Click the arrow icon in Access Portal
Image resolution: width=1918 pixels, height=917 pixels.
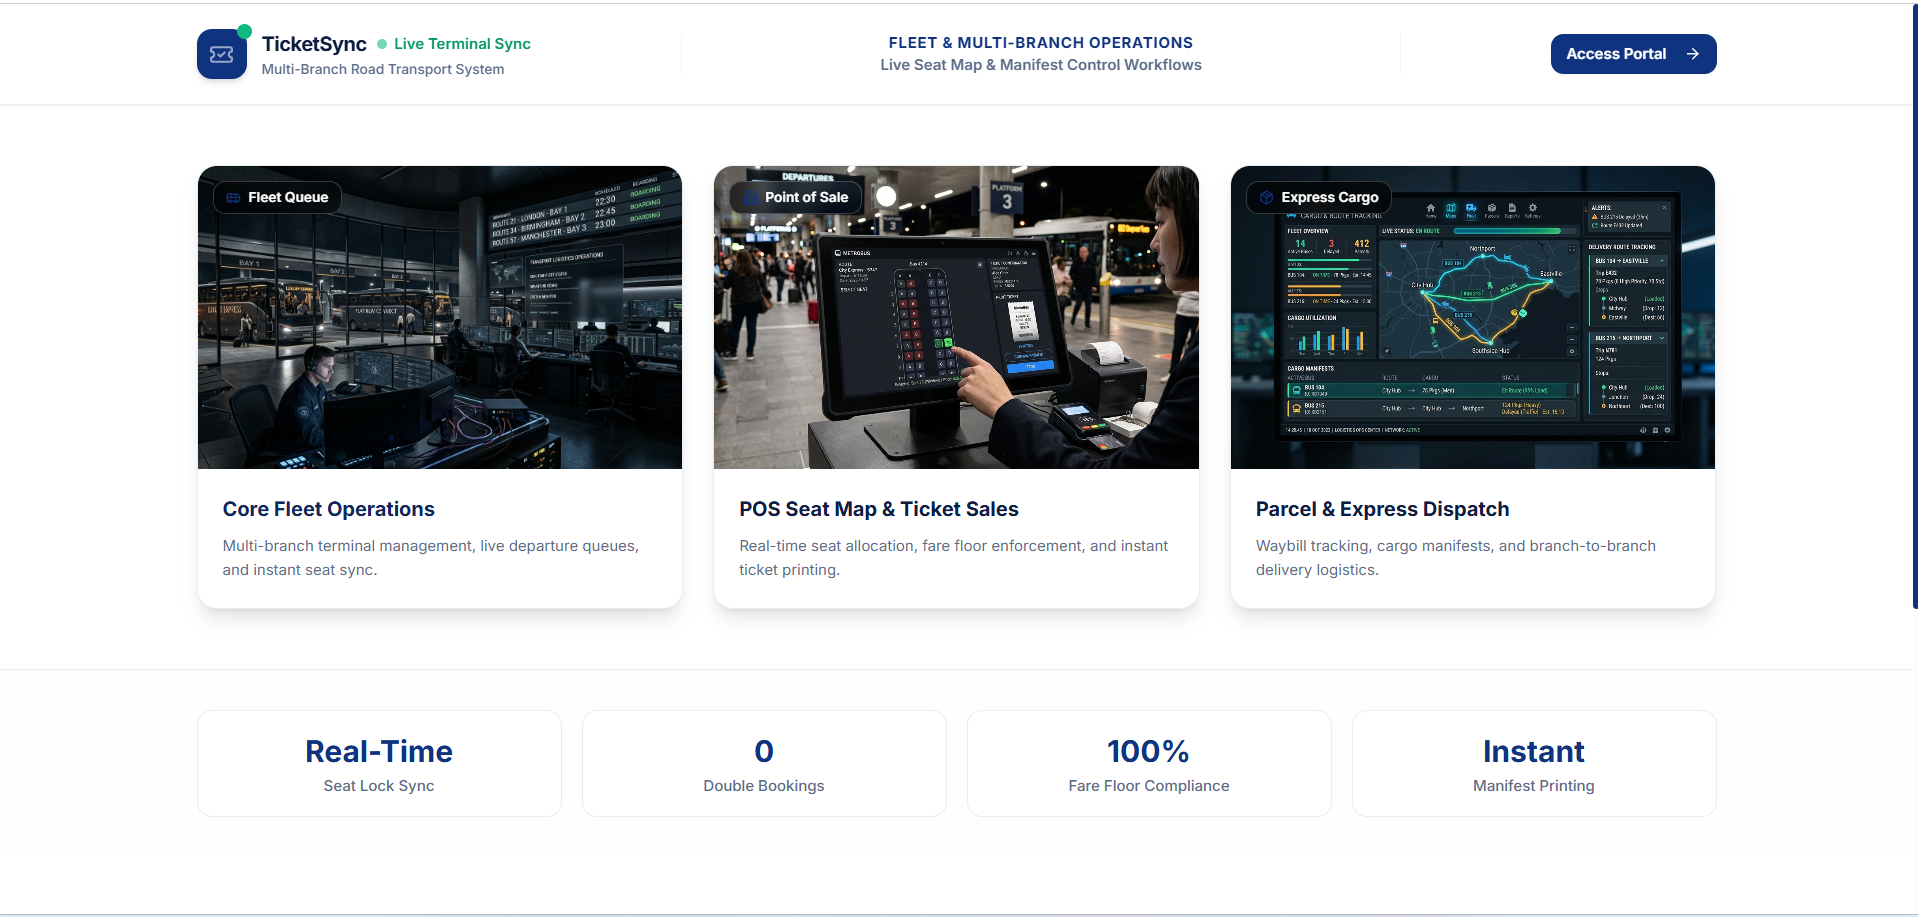pyautogui.click(x=1693, y=54)
